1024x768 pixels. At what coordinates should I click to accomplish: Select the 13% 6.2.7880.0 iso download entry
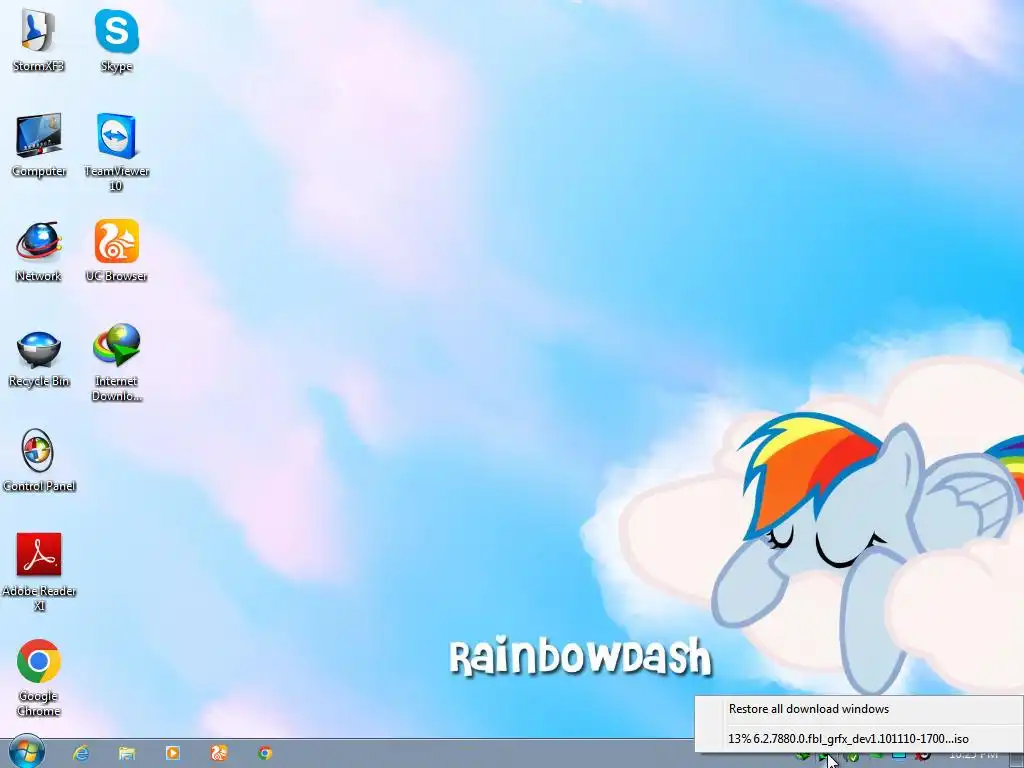pos(859,739)
